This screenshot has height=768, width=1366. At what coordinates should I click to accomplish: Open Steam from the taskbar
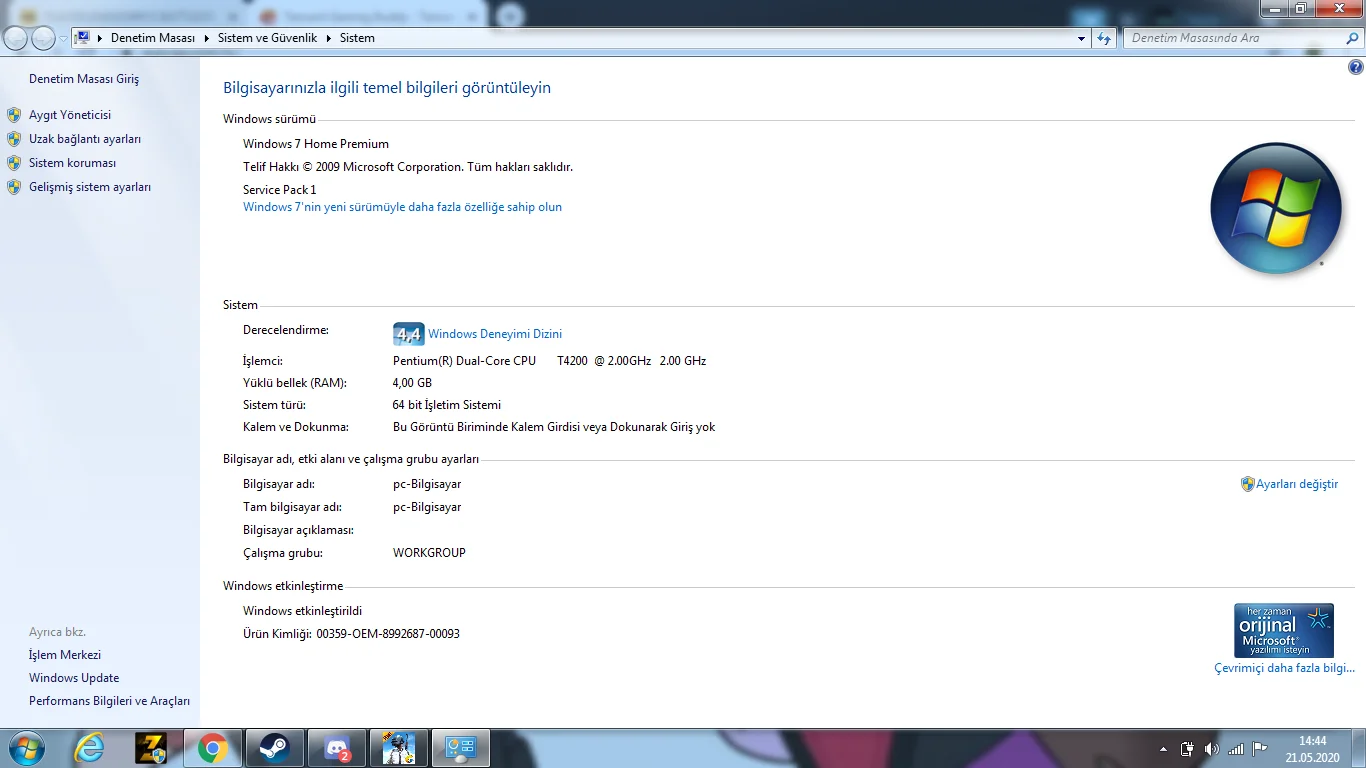click(x=273, y=748)
